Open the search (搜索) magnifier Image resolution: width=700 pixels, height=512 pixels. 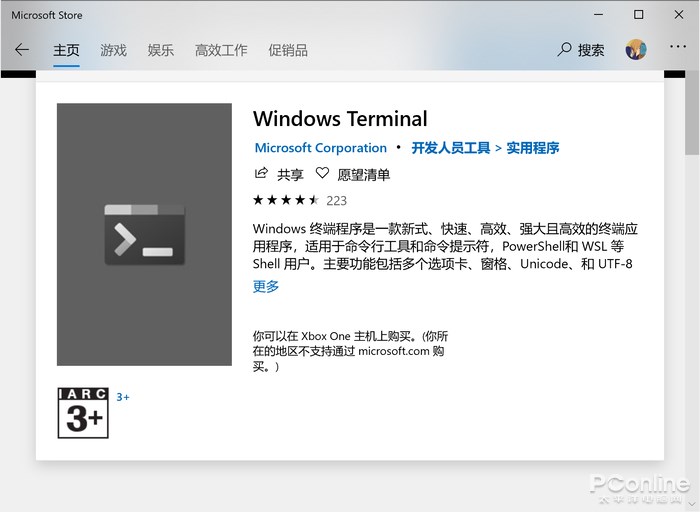pos(565,49)
